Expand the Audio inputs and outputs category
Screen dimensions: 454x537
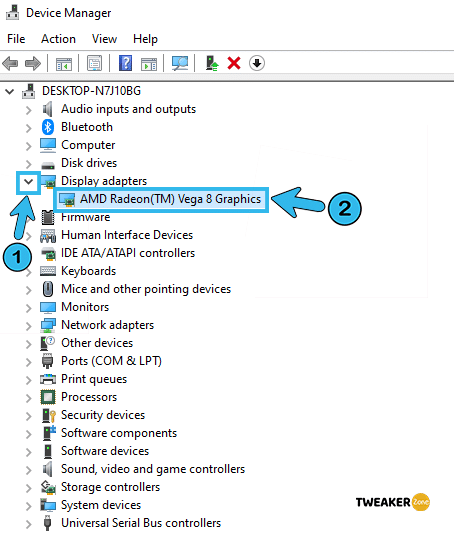pyautogui.click(x=28, y=110)
